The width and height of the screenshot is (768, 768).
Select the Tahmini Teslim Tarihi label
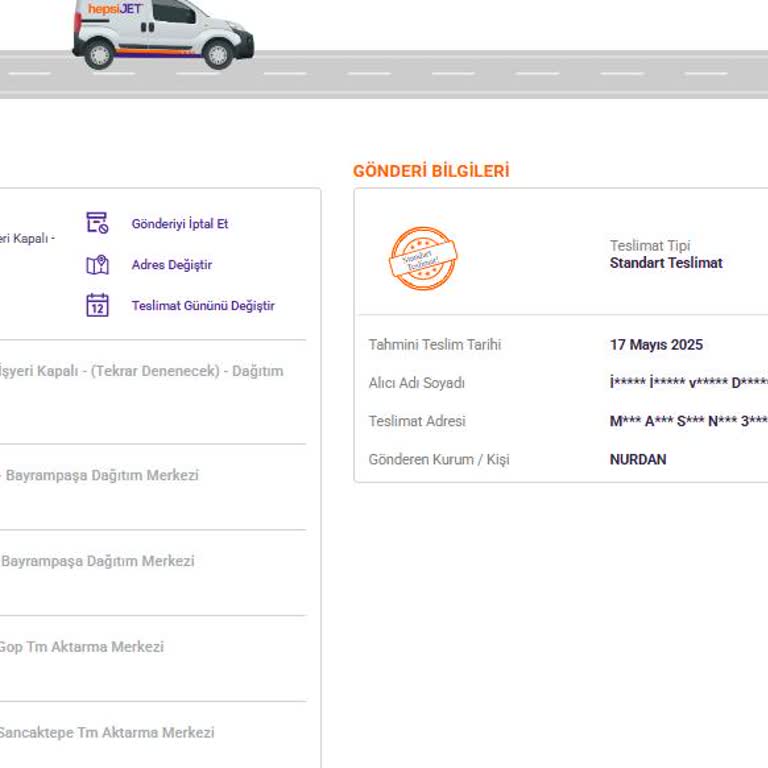point(434,345)
